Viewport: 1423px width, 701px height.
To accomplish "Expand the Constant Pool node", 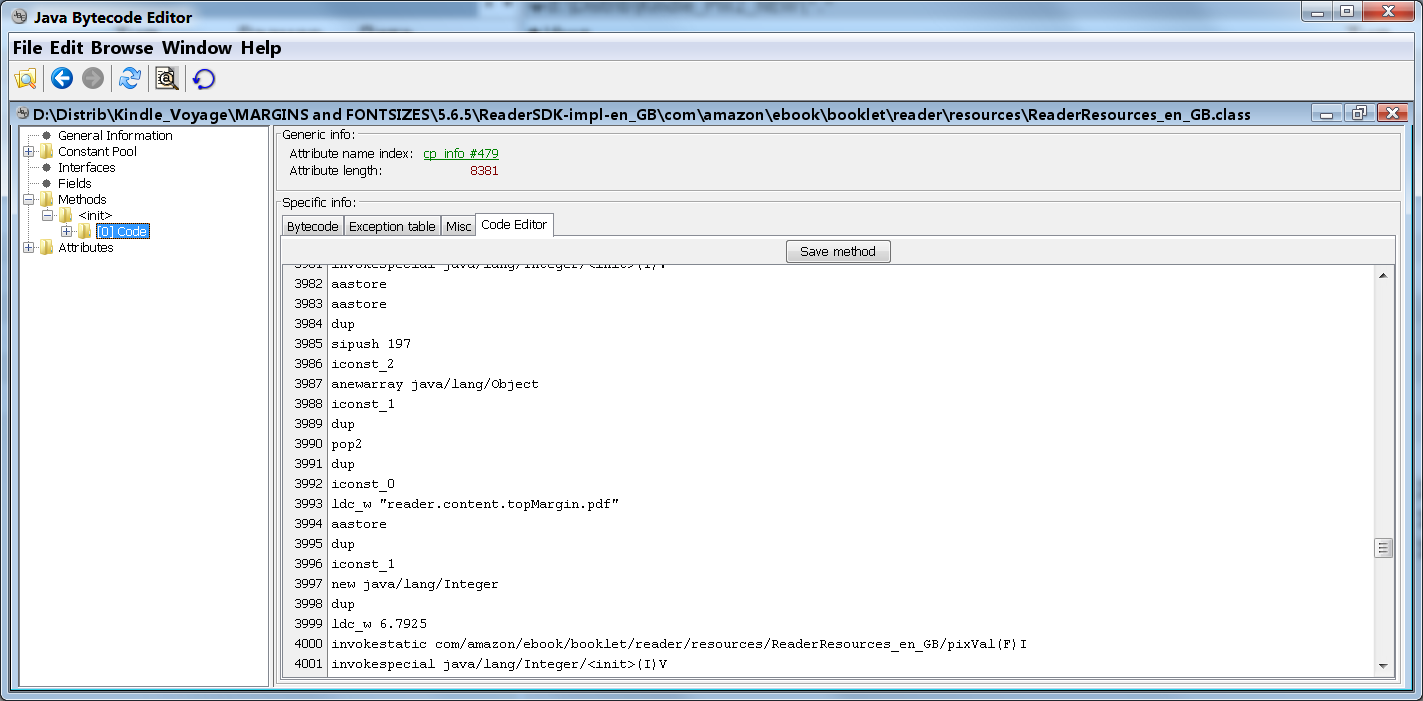I will pyautogui.click(x=28, y=151).
